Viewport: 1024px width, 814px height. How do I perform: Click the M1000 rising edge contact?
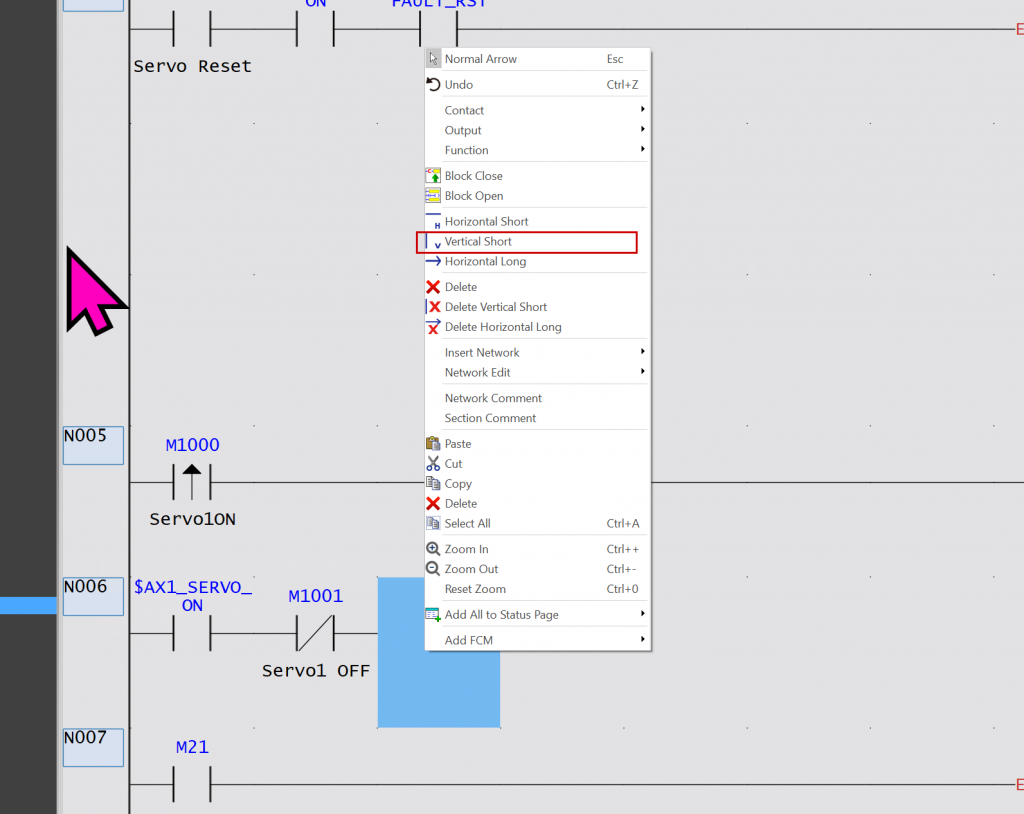192,481
